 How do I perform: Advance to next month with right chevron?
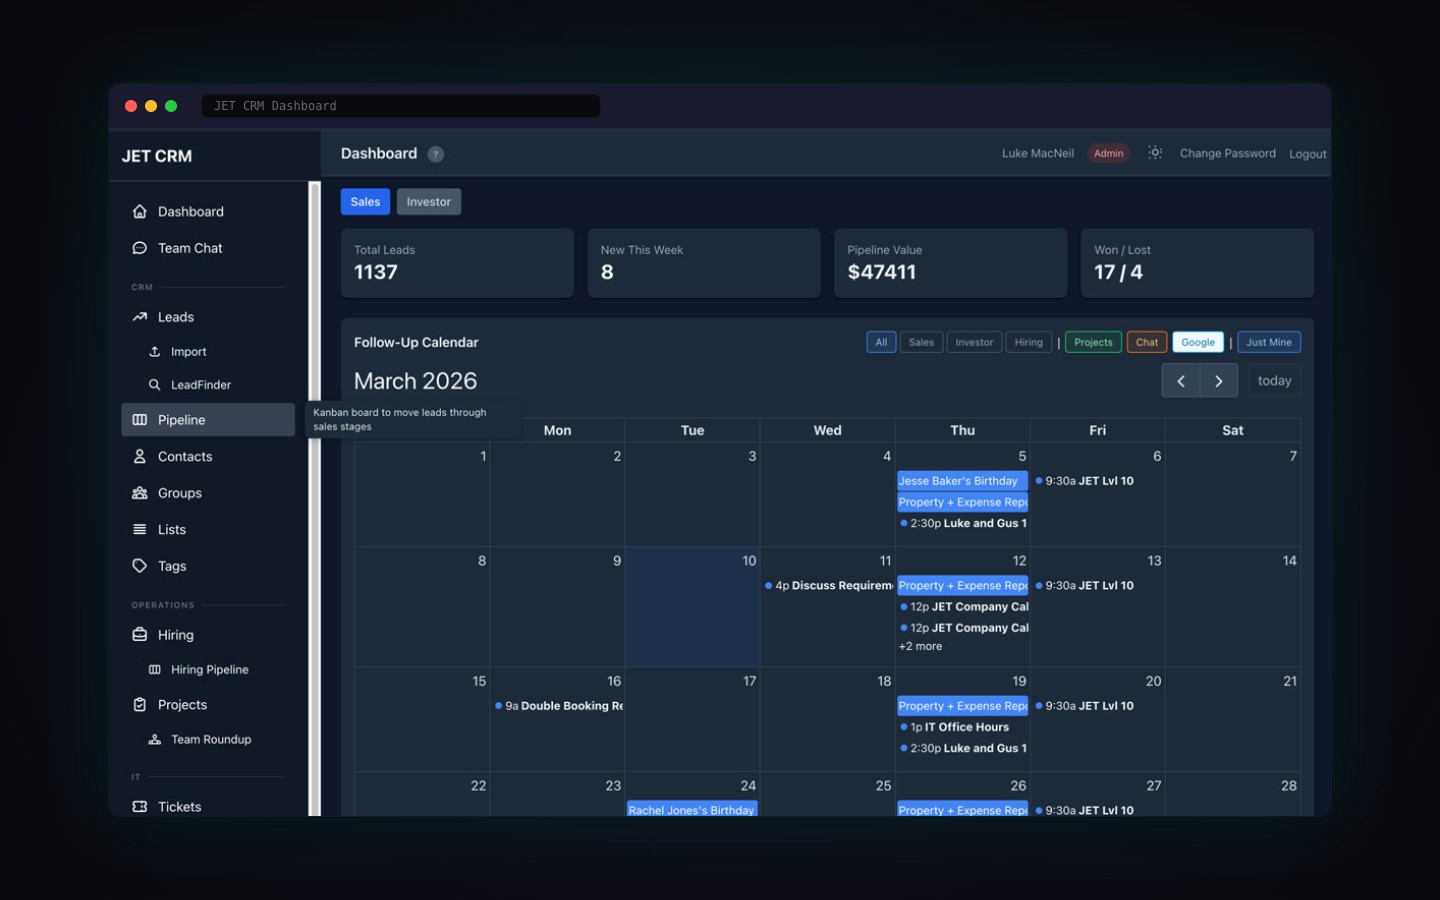1219,380
